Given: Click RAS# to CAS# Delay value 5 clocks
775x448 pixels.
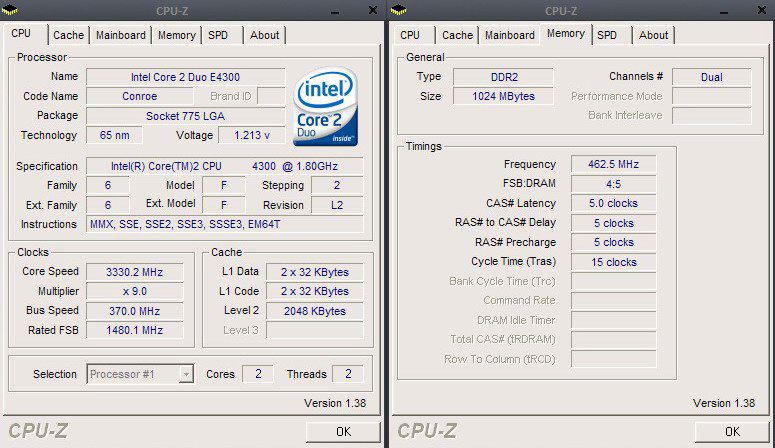Looking at the screenshot, I should [613, 223].
